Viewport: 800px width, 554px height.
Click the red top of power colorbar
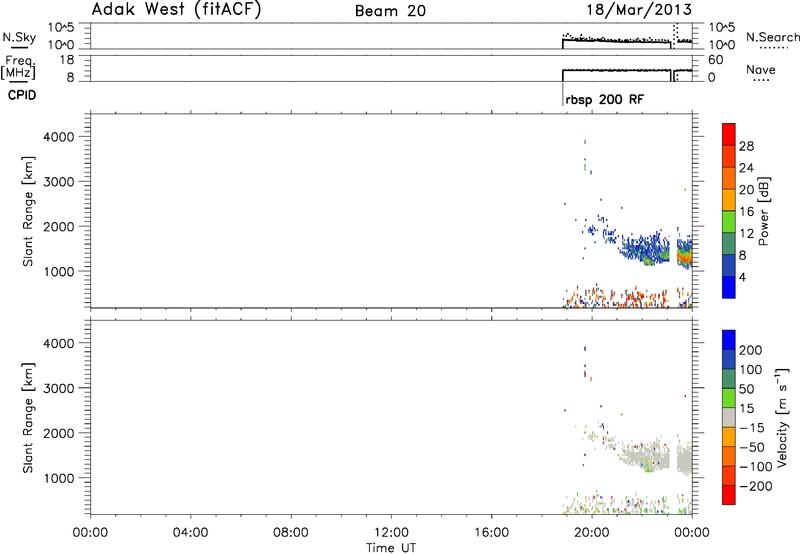(x=729, y=133)
